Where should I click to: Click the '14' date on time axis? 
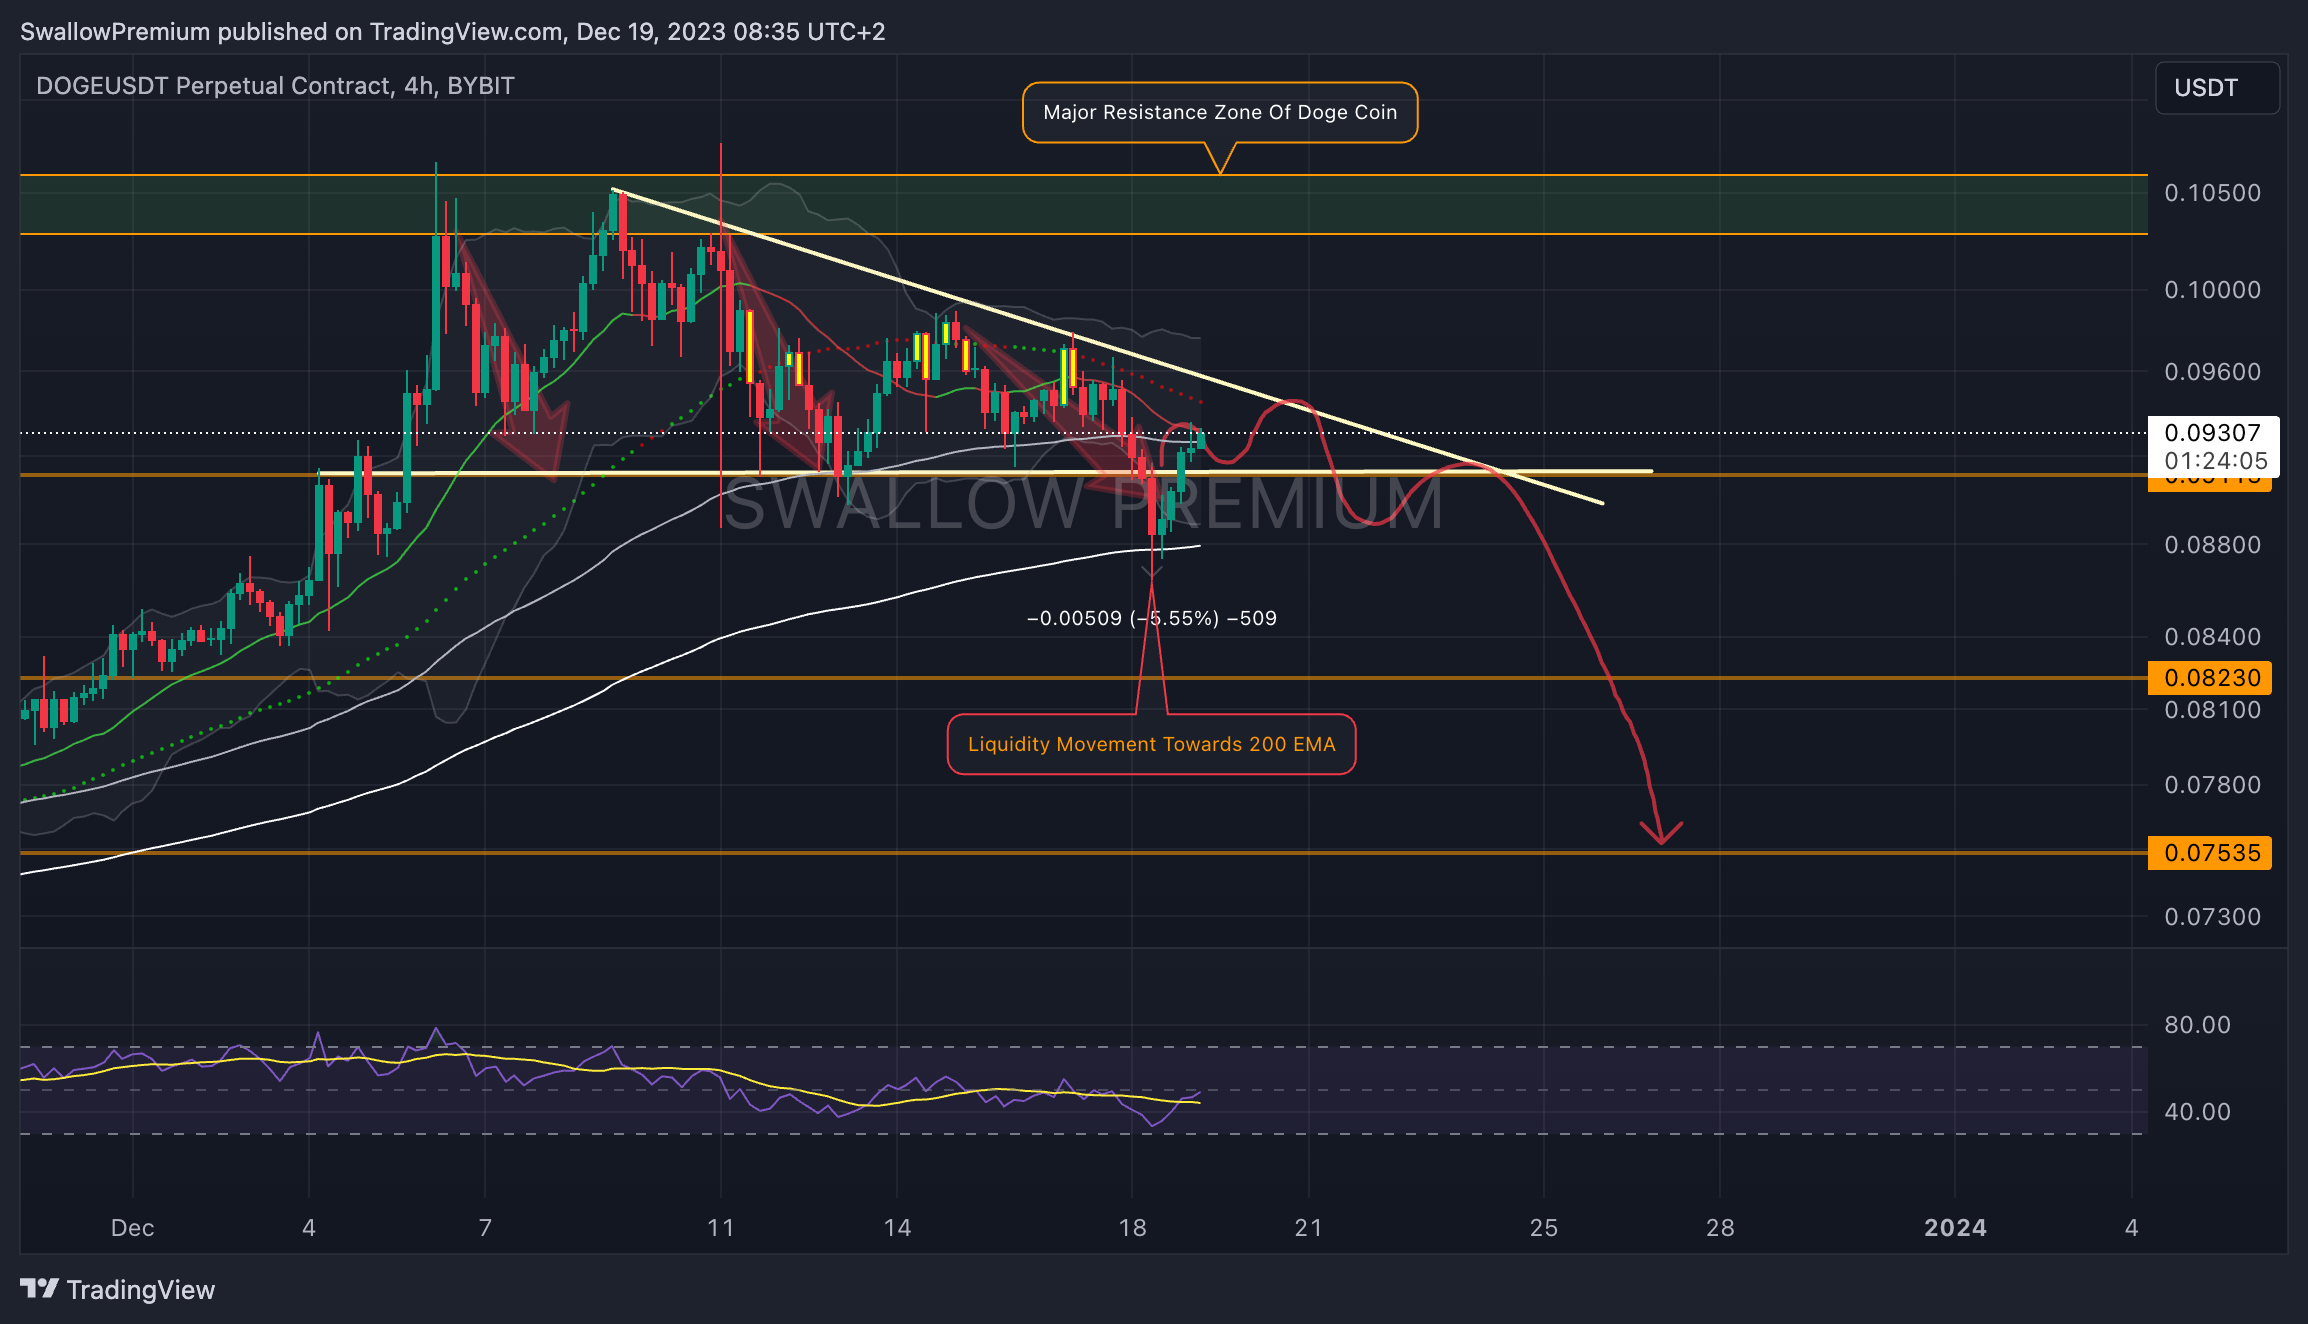point(897,1228)
